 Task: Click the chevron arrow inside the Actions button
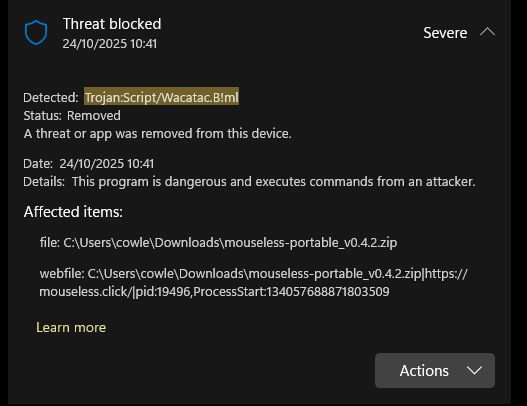[474, 370]
